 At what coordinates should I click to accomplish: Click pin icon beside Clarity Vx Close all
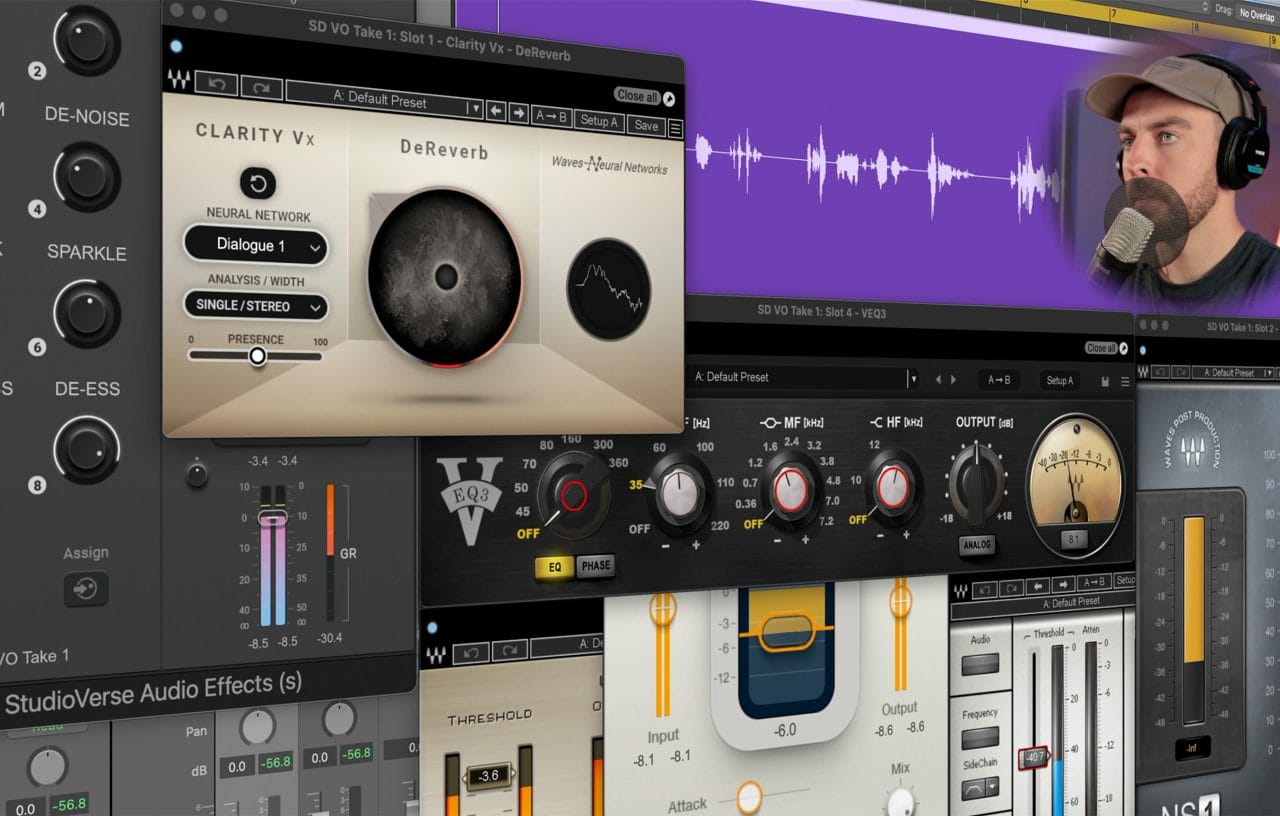tap(668, 98)
